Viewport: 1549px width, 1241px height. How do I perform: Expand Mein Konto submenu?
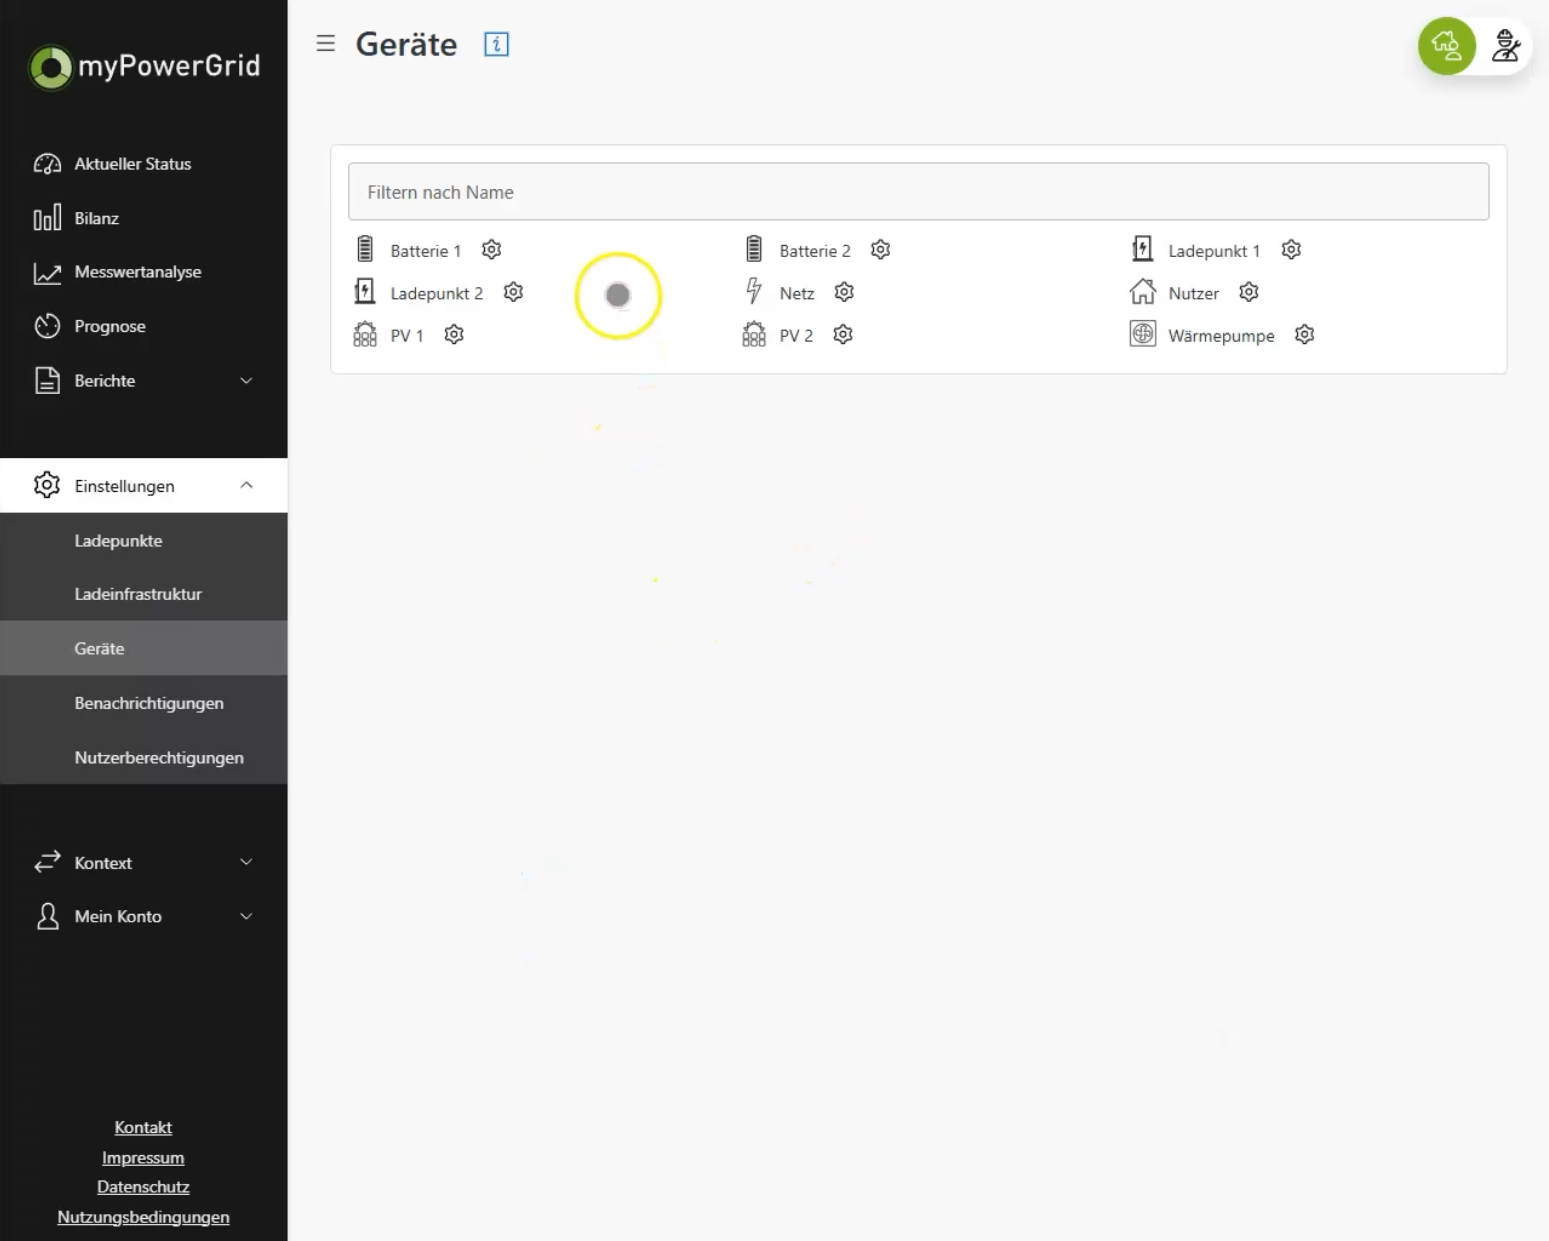pos(144,916)
